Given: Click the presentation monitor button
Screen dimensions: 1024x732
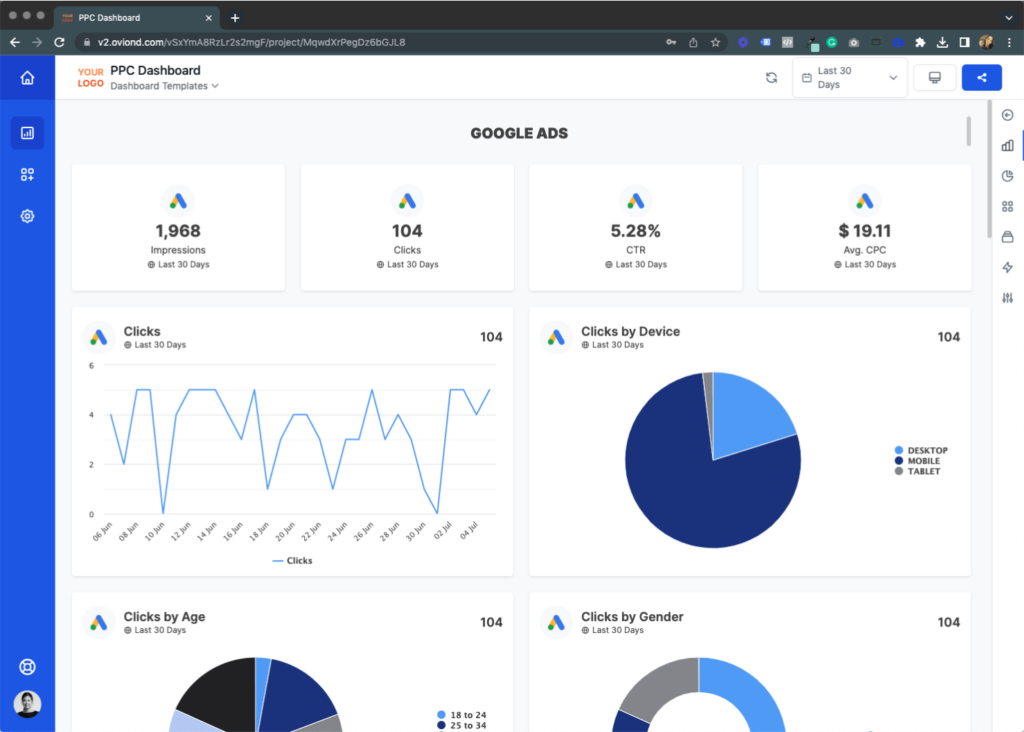Looking at the screenshot, I should coord(935,78).
